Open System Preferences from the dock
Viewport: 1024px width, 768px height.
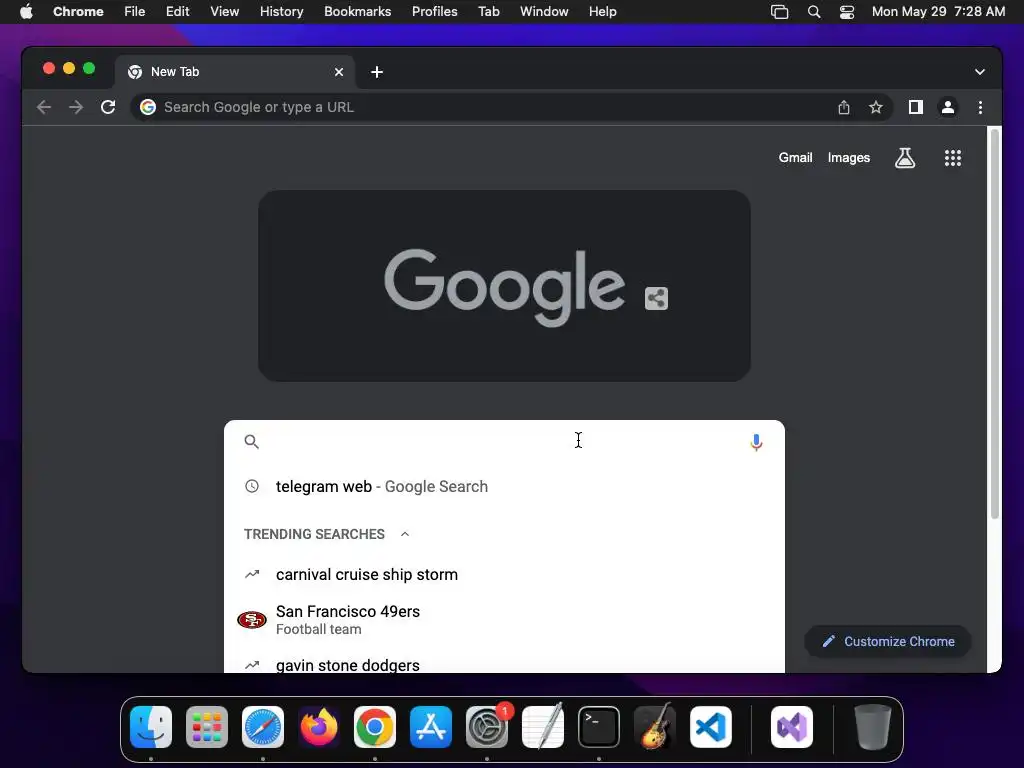487,727
